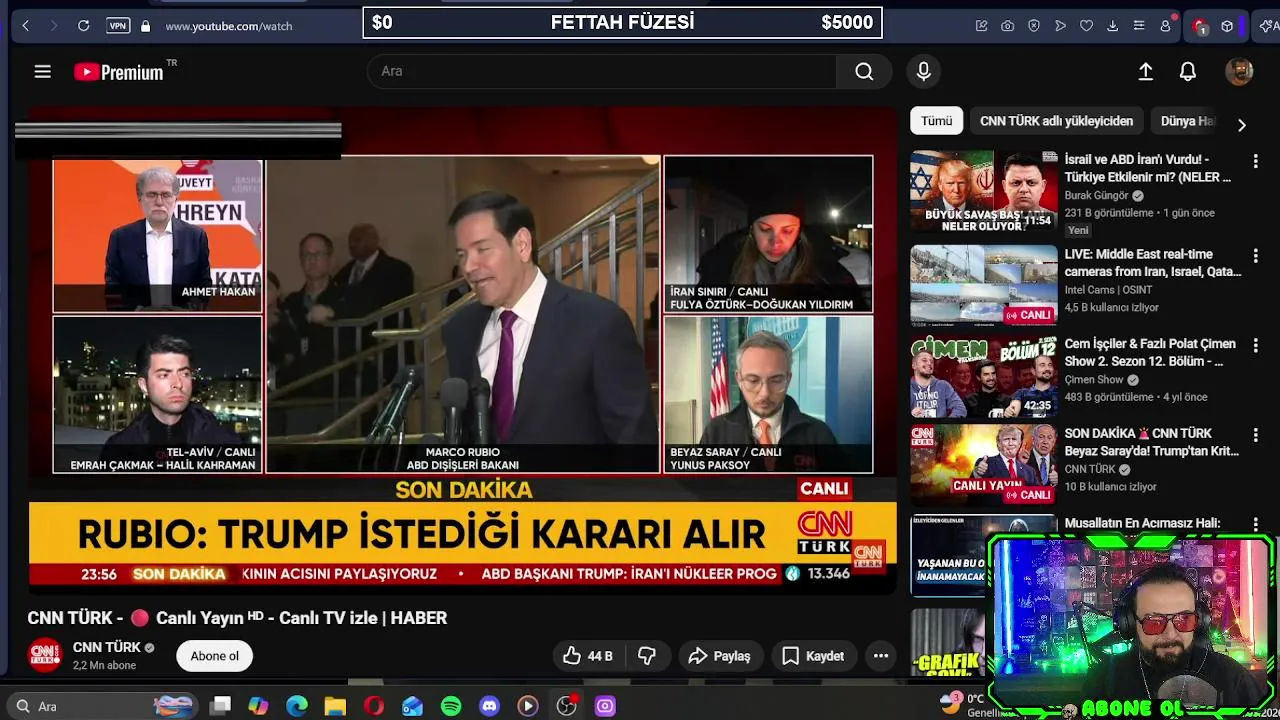Open the CNN TÜRK channel avatar
This screenshot has height=720, width=1280.
pos(45,655)
